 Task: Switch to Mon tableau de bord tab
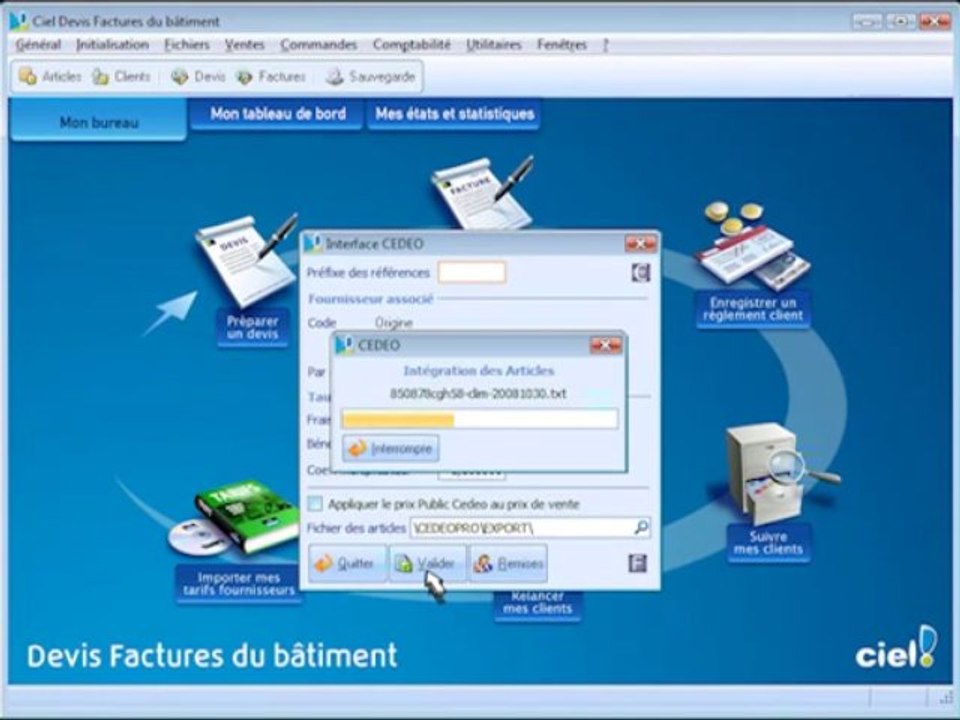tap(277, 114)
